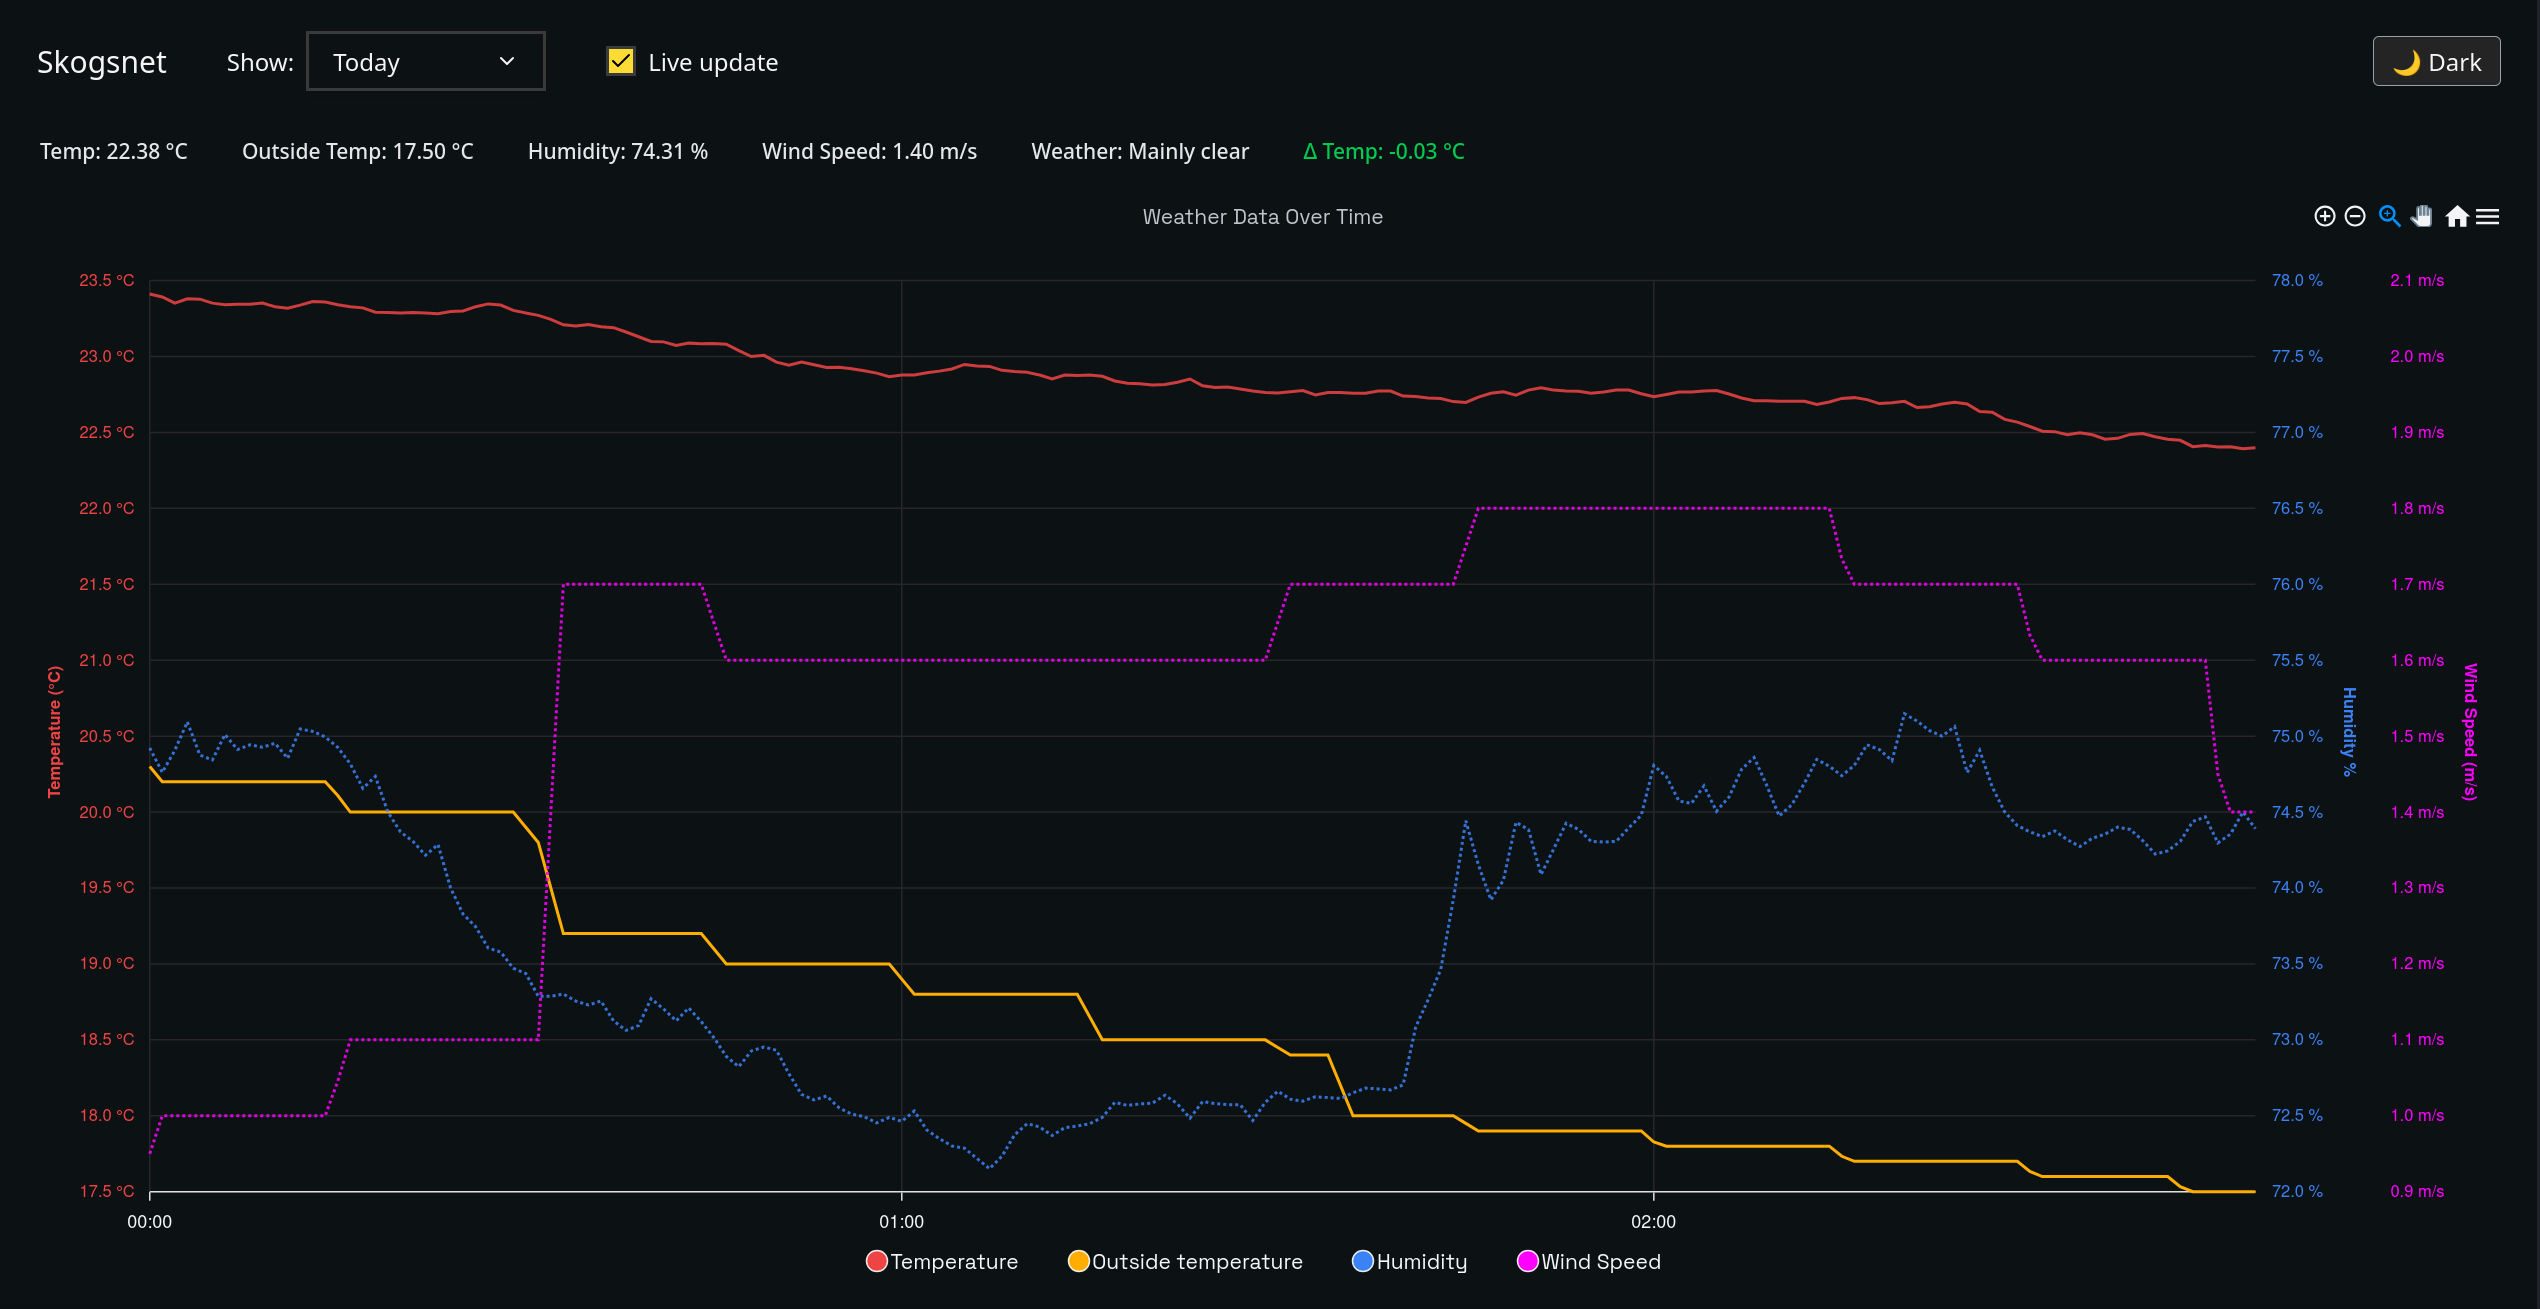Toggle the Live update checkbox
2540x1309 pixels.
tap(620, 61)
